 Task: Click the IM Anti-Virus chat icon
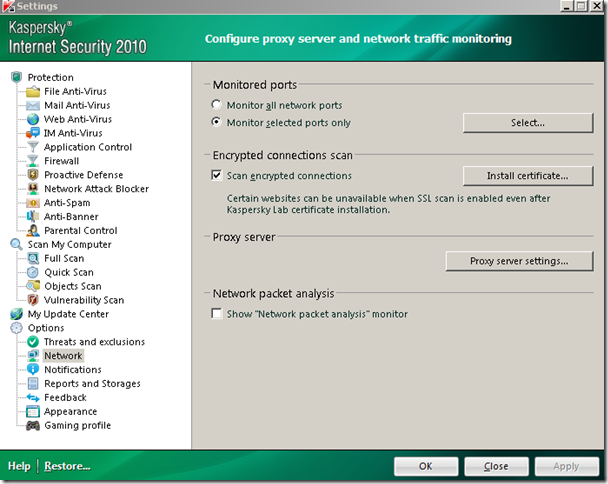pos(33,133)
